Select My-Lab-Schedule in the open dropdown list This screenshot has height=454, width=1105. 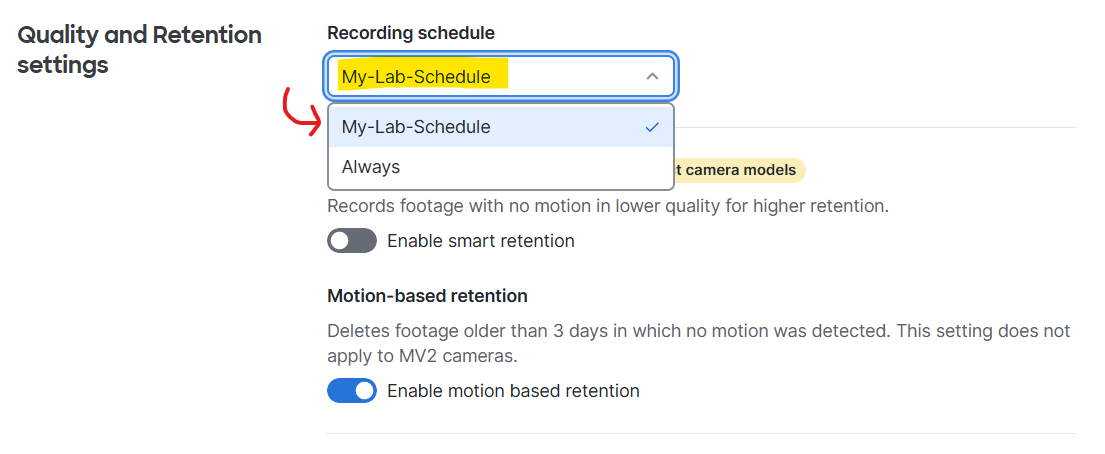(x=500, y=127)
